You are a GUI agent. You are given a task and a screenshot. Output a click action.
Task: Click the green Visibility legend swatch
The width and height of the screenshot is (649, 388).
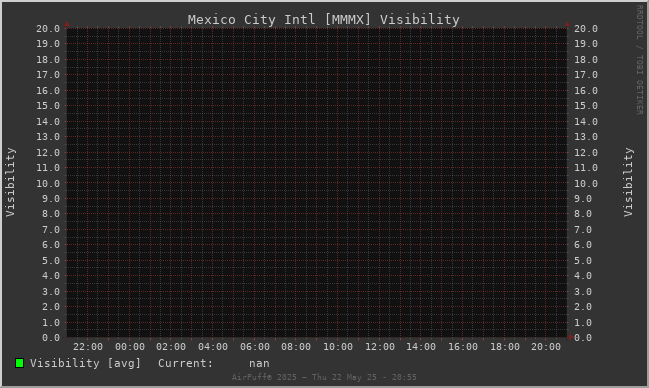[19, 363]
